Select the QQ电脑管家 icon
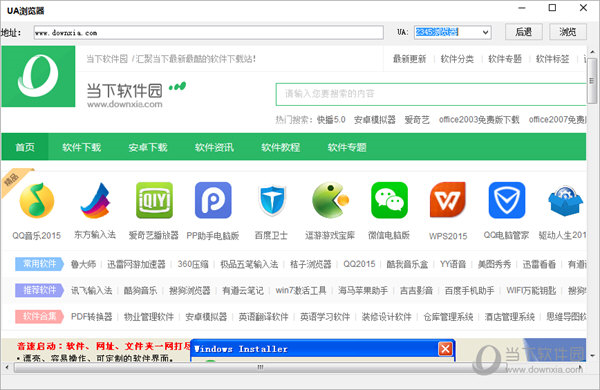 click(507, 200)
